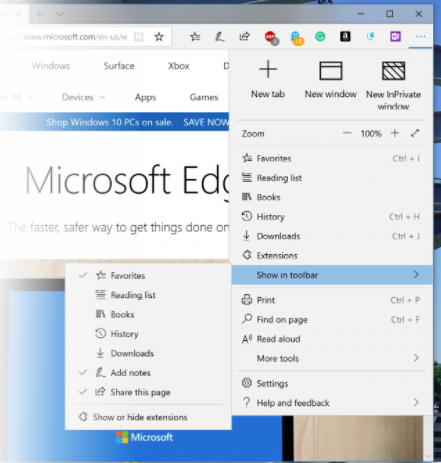
Task: Click Show or hide extensions
Action: pyautogui.click(x=148, y=417)
